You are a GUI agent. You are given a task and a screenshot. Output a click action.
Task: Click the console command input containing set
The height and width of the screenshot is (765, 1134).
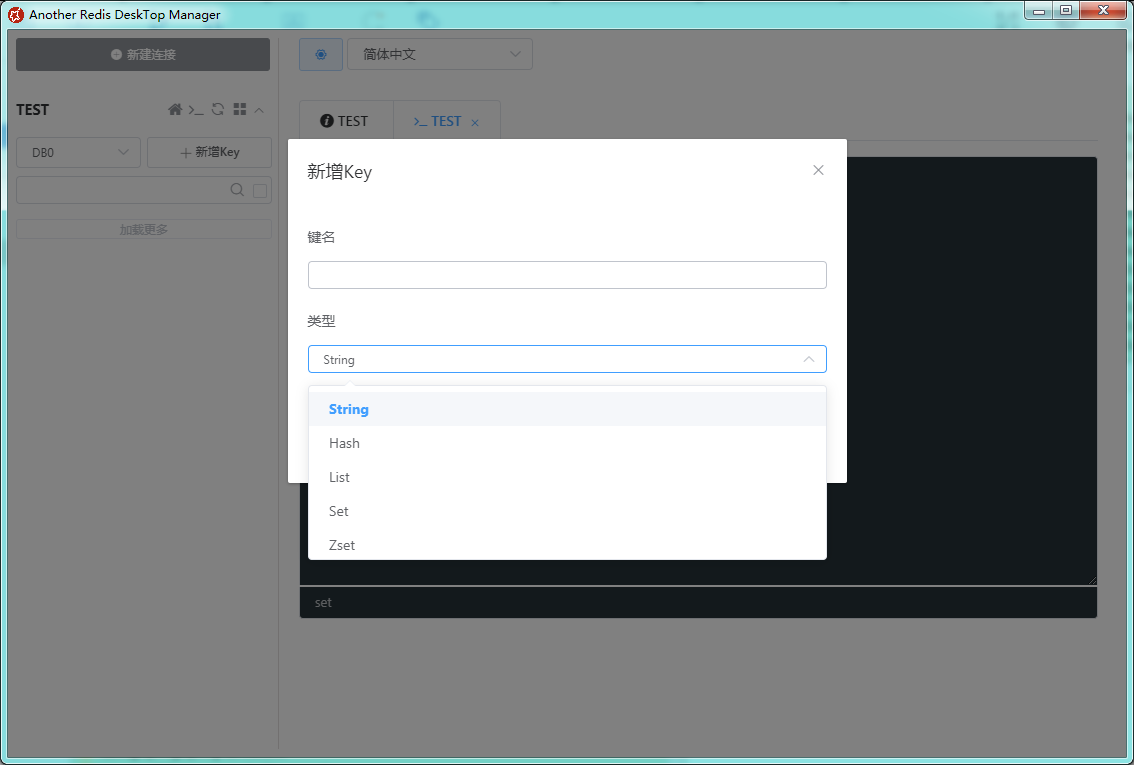tap(698, 602)
